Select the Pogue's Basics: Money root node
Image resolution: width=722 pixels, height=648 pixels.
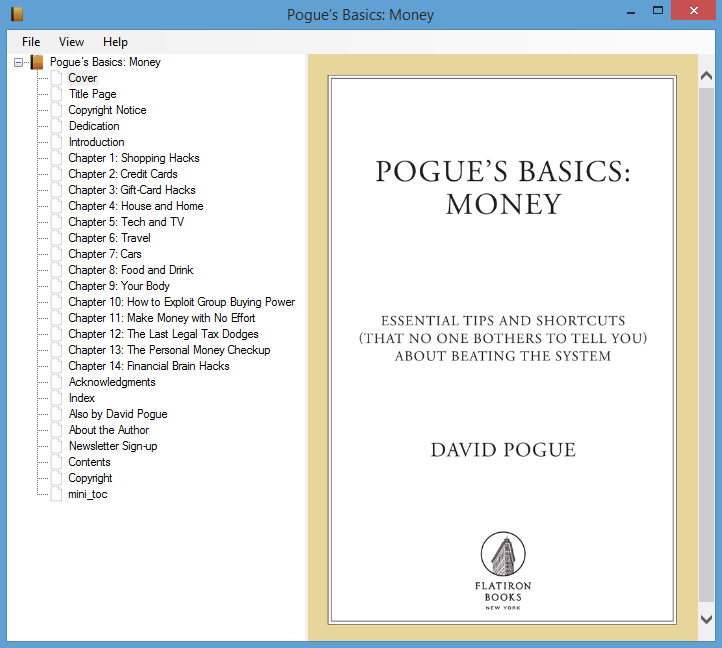click(x=105, y=62)
